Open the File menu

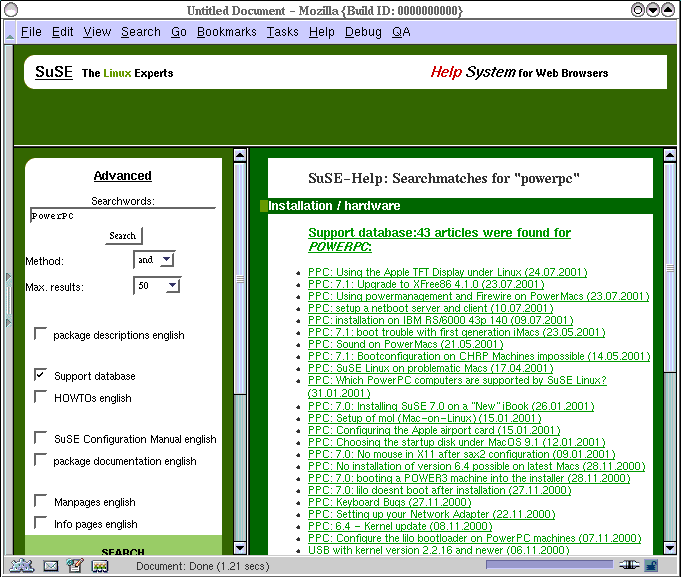tap(31, 32)
